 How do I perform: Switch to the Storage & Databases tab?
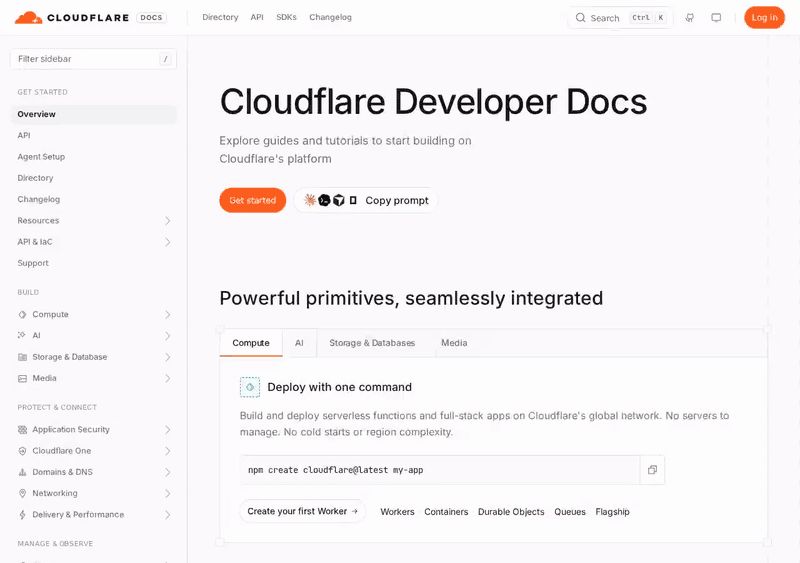372,343
